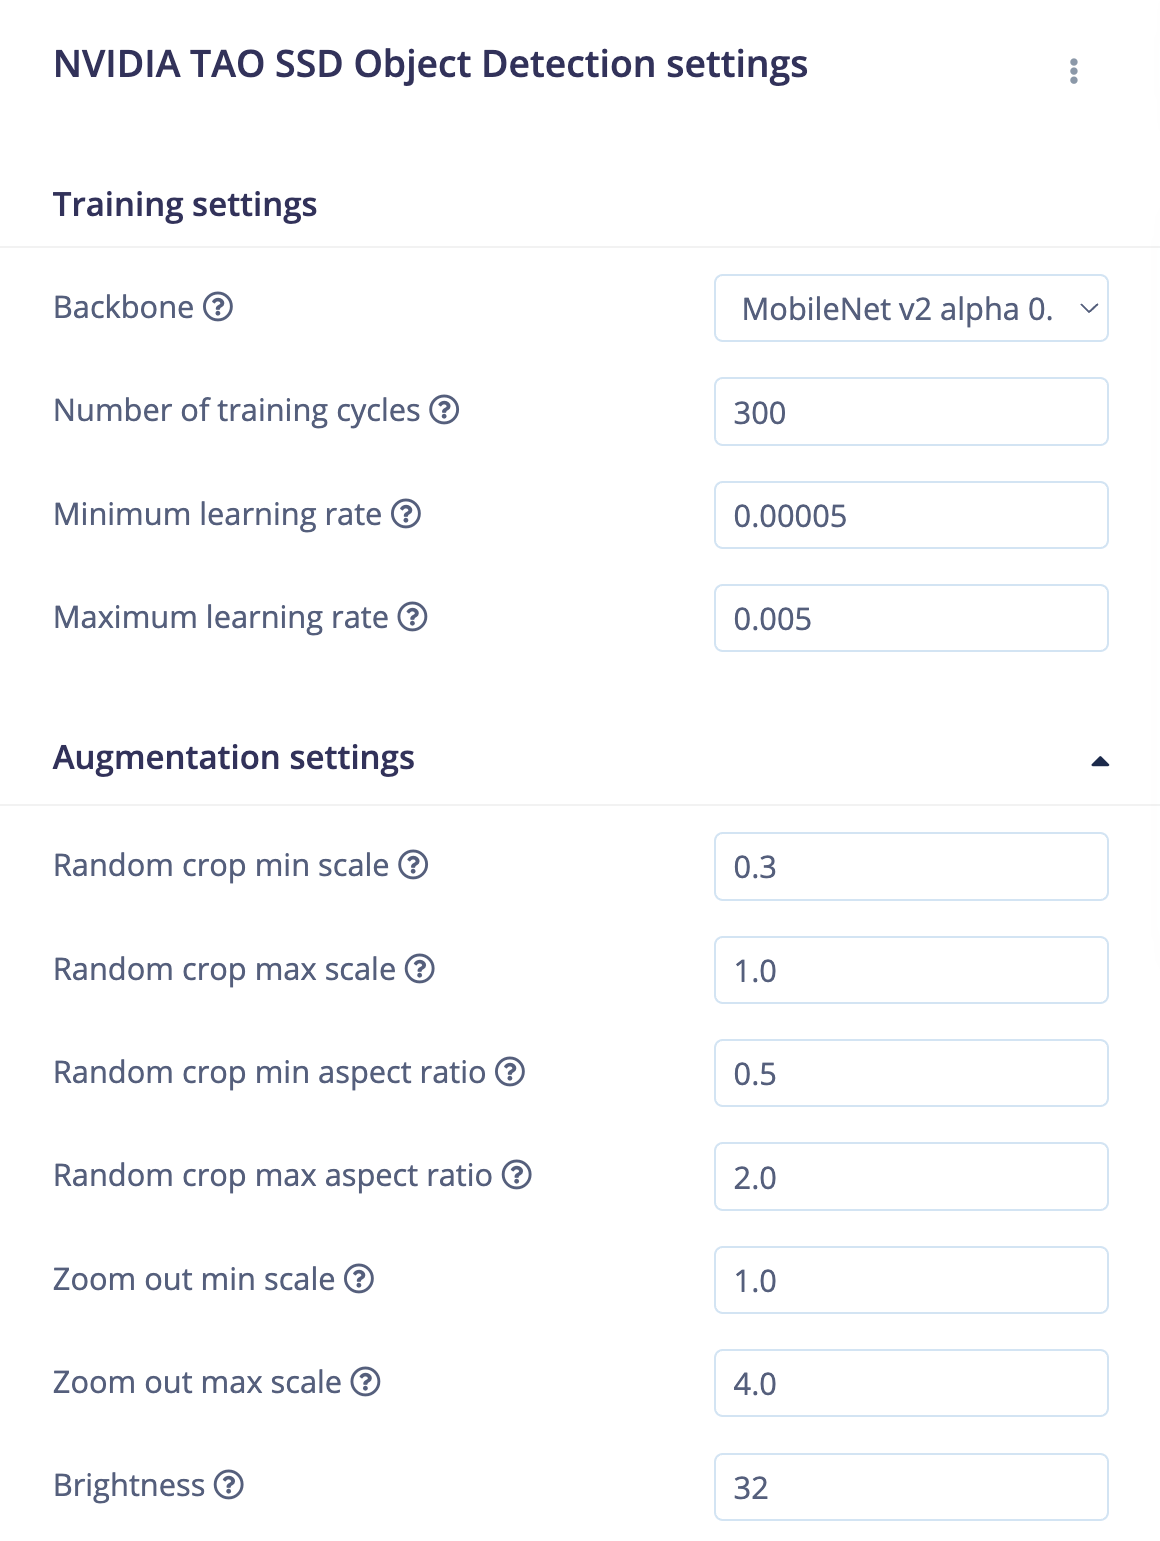Open help for Random crop max aspect ratio

tap(517, 1175)
